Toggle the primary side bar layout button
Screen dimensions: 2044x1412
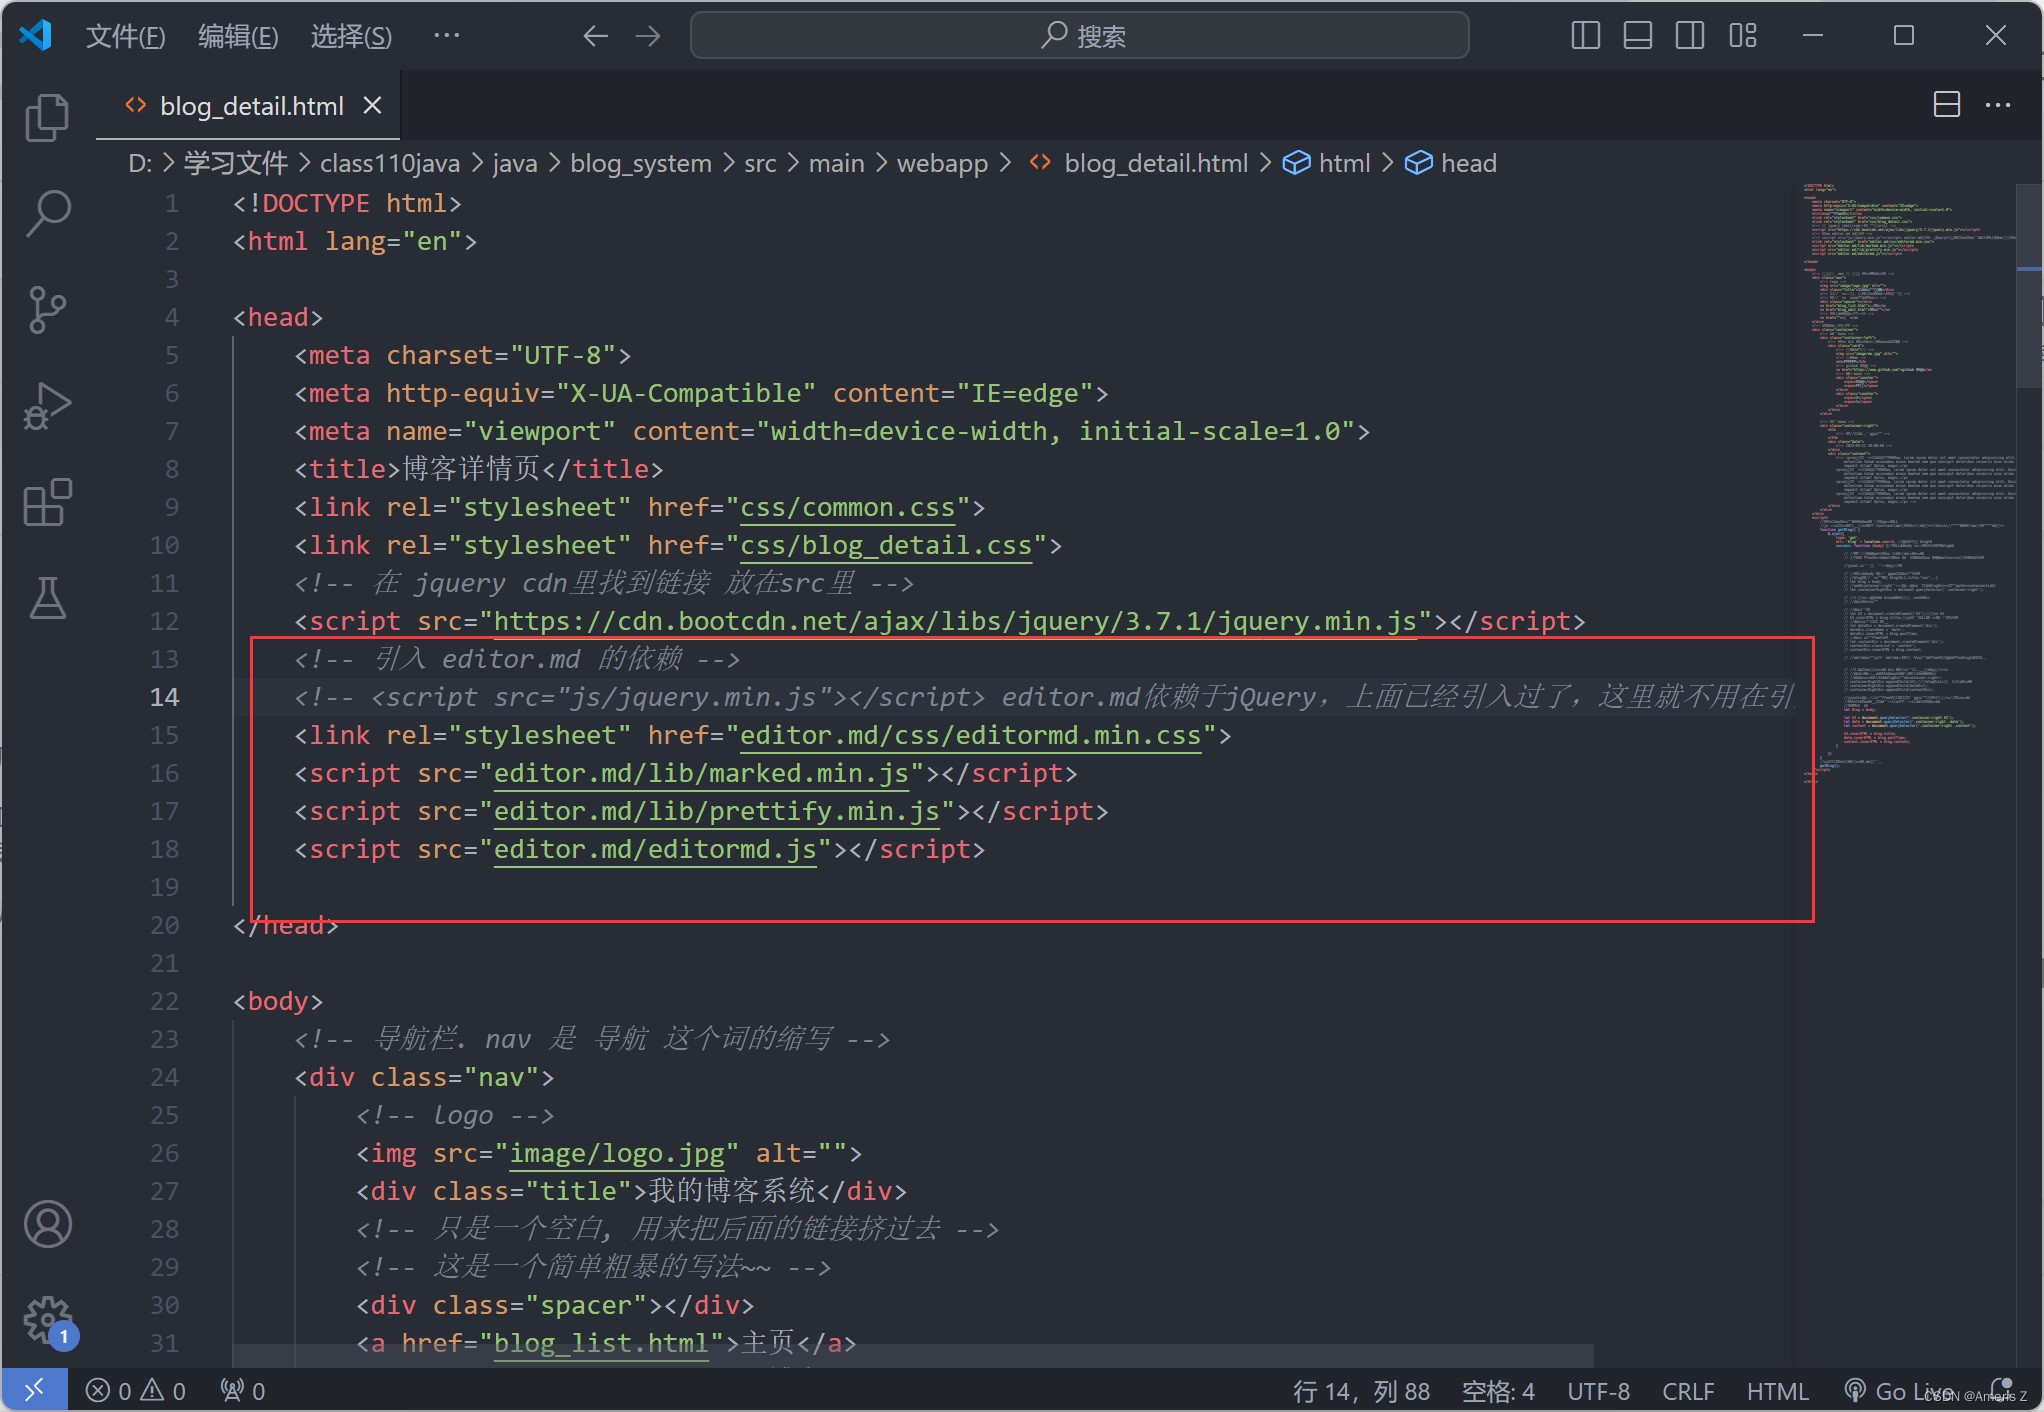[x=1585, y=36]
